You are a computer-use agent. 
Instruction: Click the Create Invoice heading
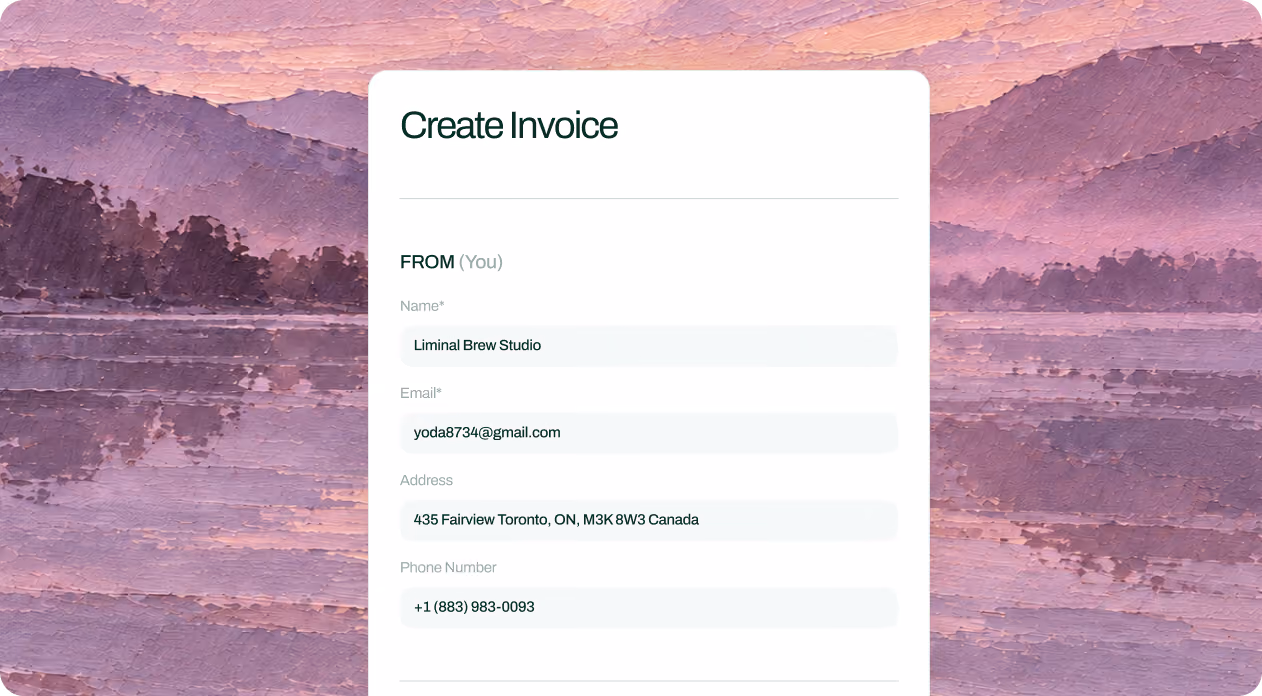(509, 125)
